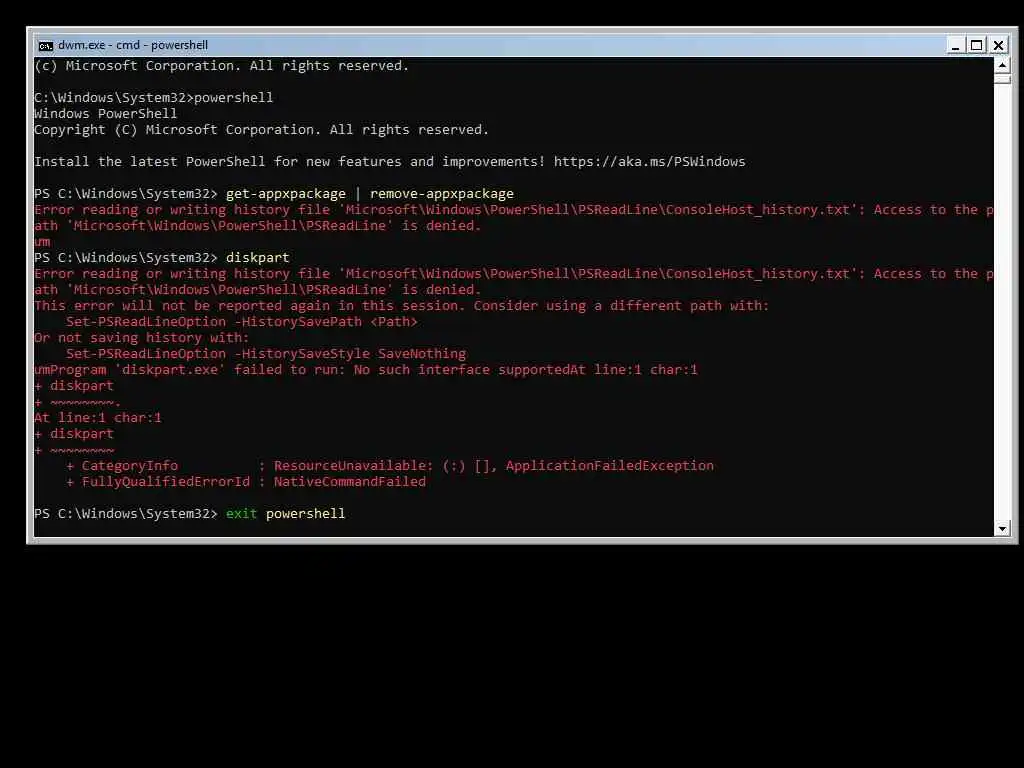Click 'This error will not be reported again' line
Screen dimensions: 1024x768
click(402, 306)
